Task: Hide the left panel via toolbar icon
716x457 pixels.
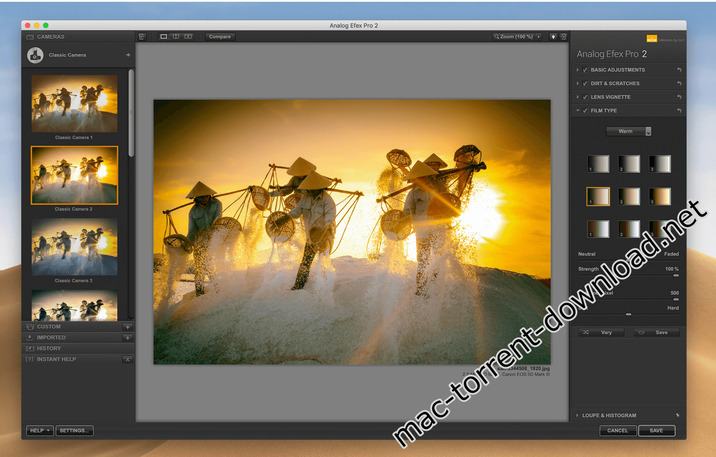Action: pyautogui.click(x=142, y=36)
